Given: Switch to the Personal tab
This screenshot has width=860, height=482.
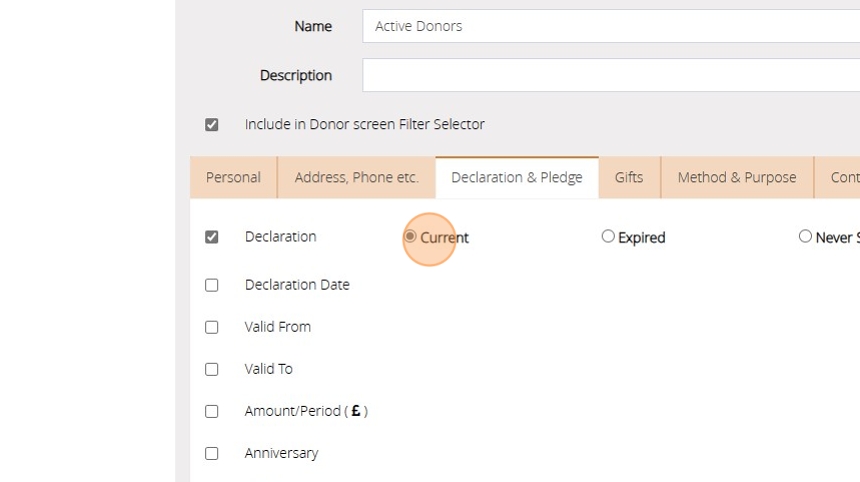Looking at the screenshot, I should [233, 178].
